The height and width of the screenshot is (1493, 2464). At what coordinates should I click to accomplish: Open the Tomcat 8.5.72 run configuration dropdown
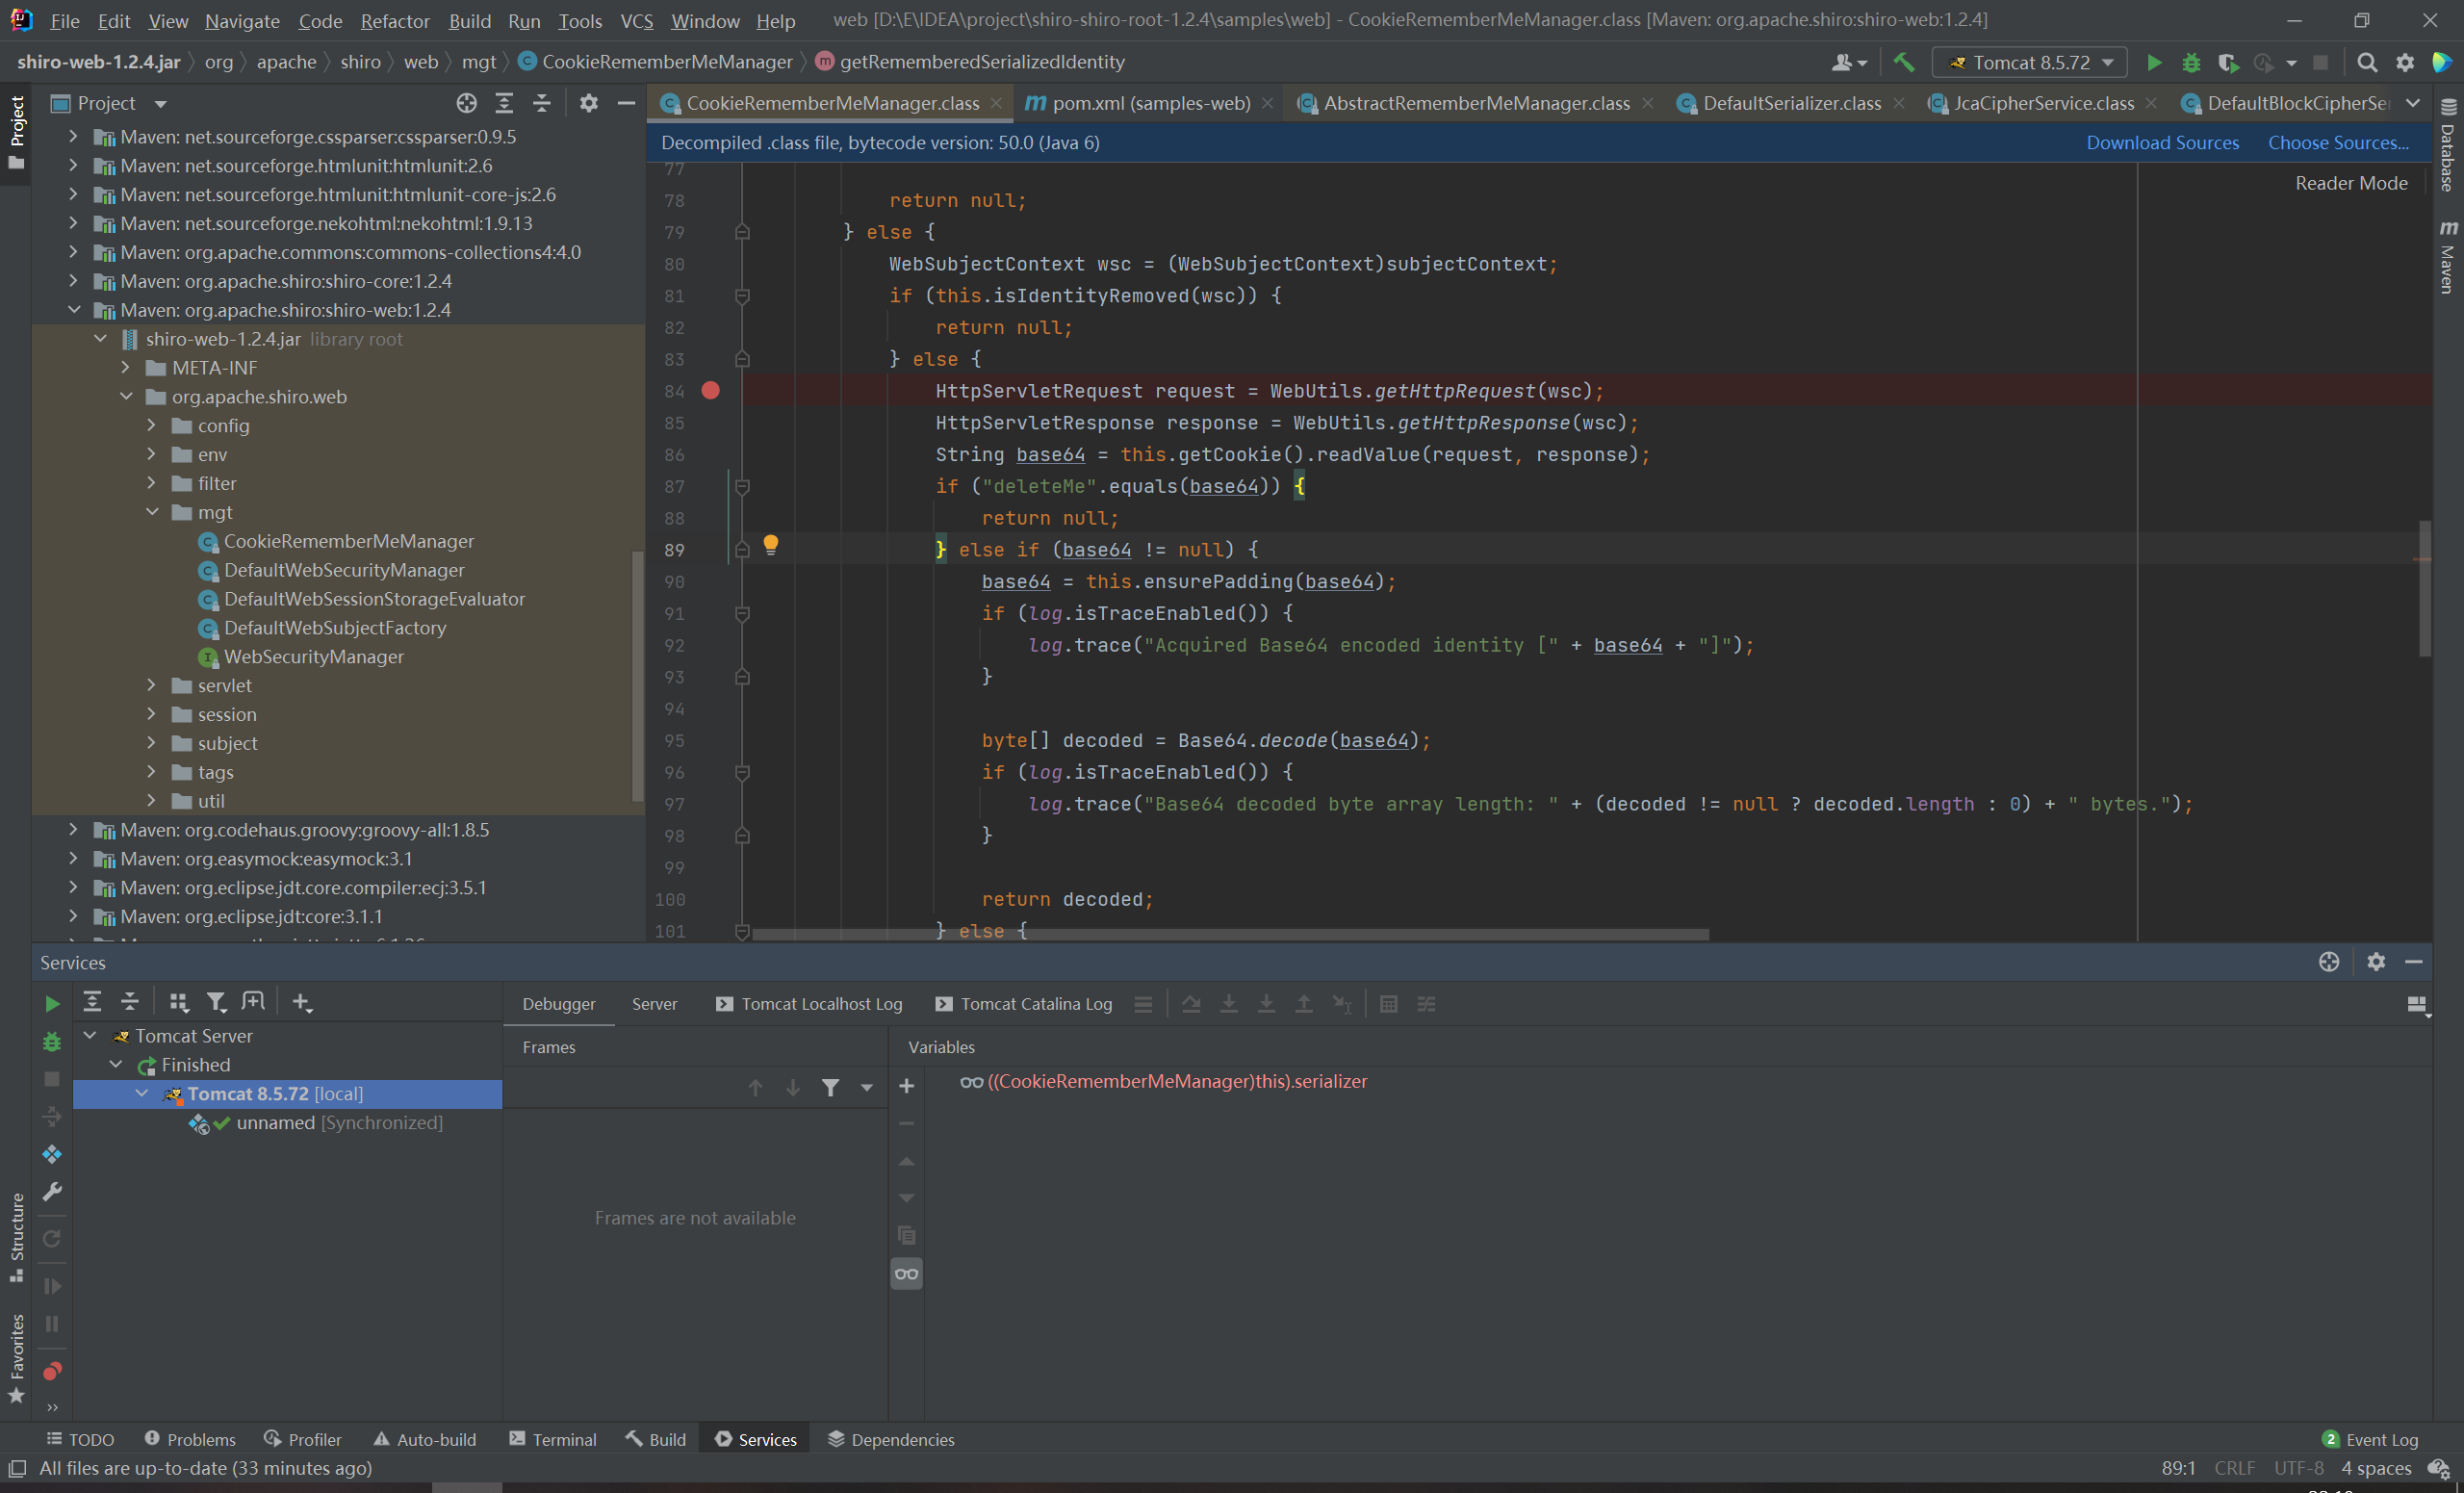pos(2029,62)
